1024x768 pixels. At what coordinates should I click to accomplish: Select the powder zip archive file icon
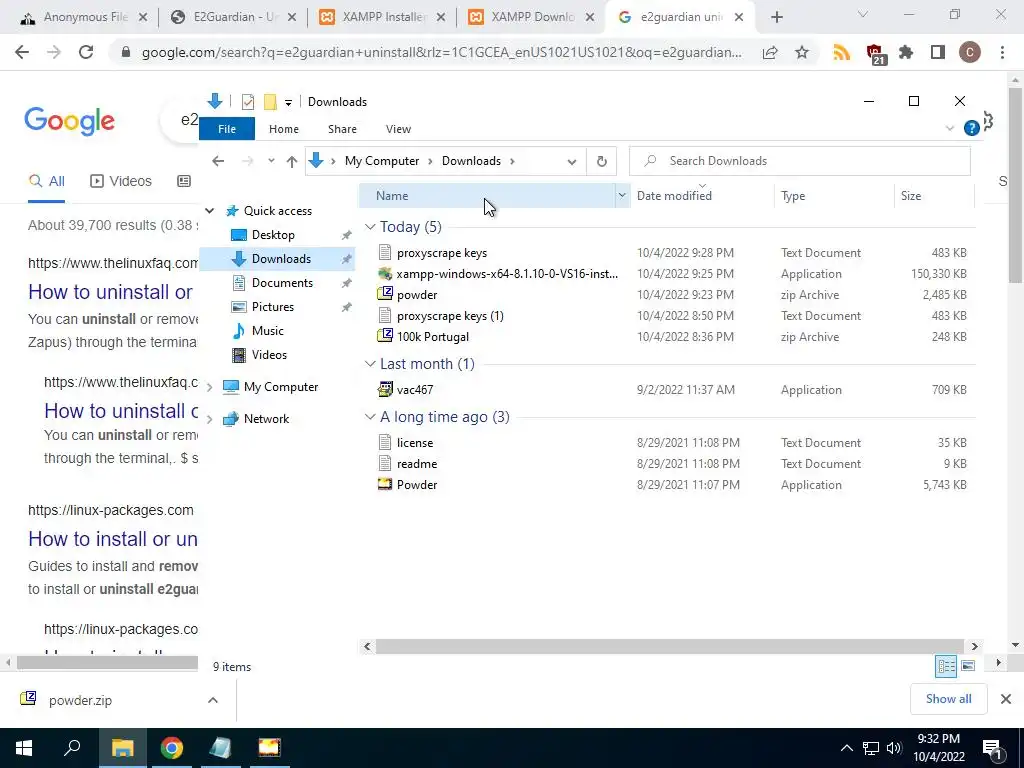(385, 294)
